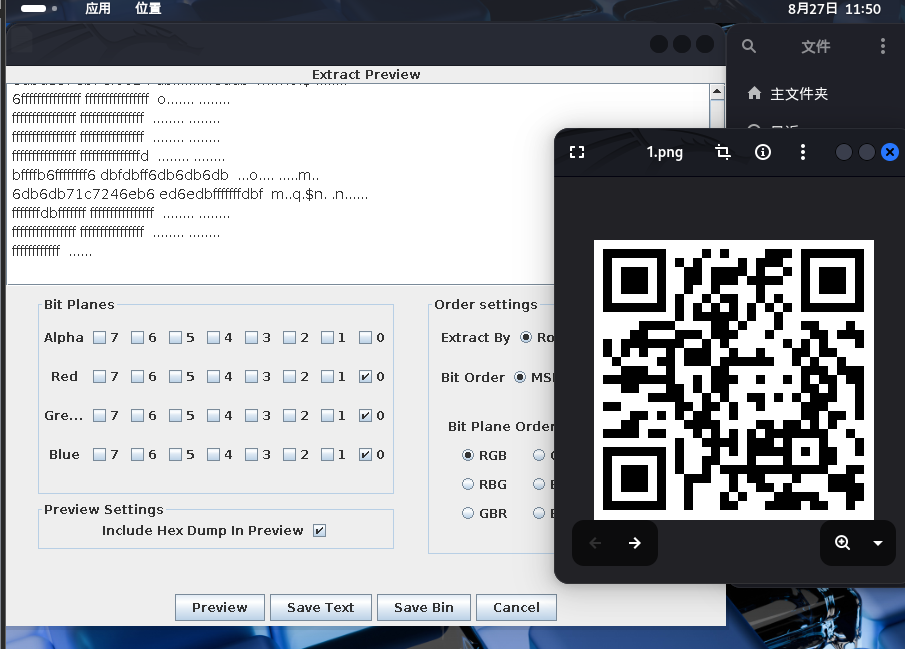The width and height of the screenshot is (905, 649).
Task: Toggle fullscreen in the 1.png viewer
Action: click(577, 152)
